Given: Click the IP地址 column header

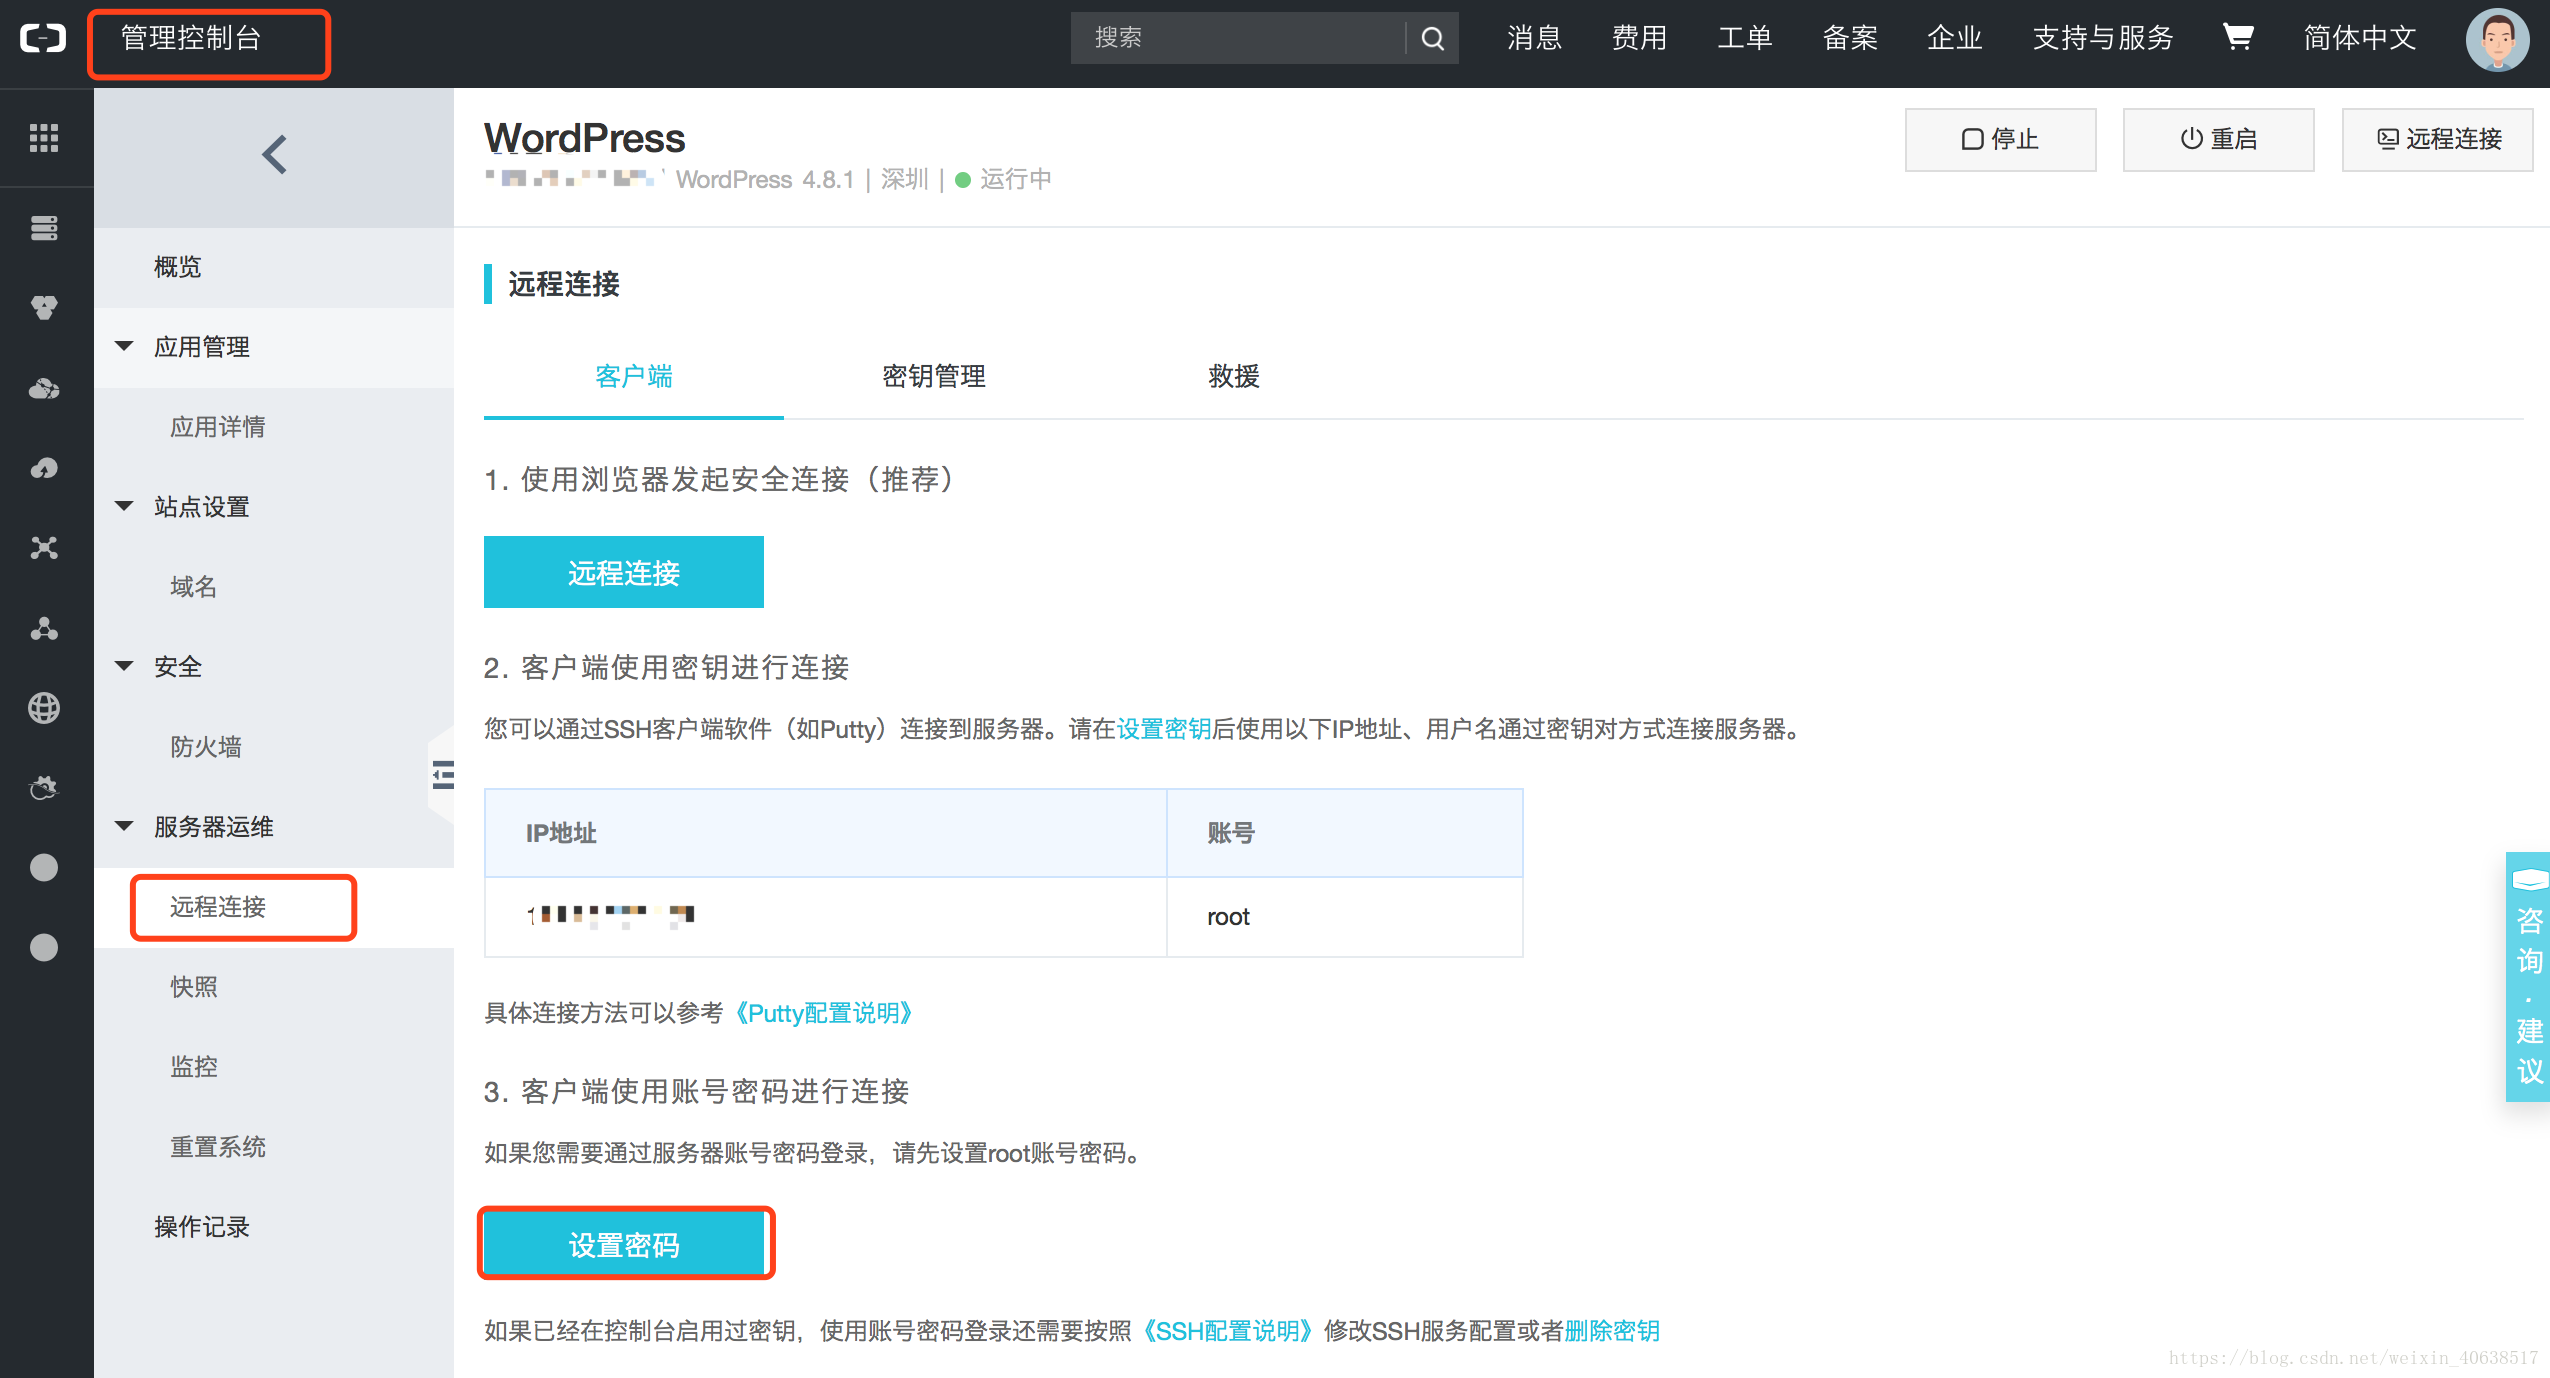Looking at the screenshot, I should [x=826, y=833].
